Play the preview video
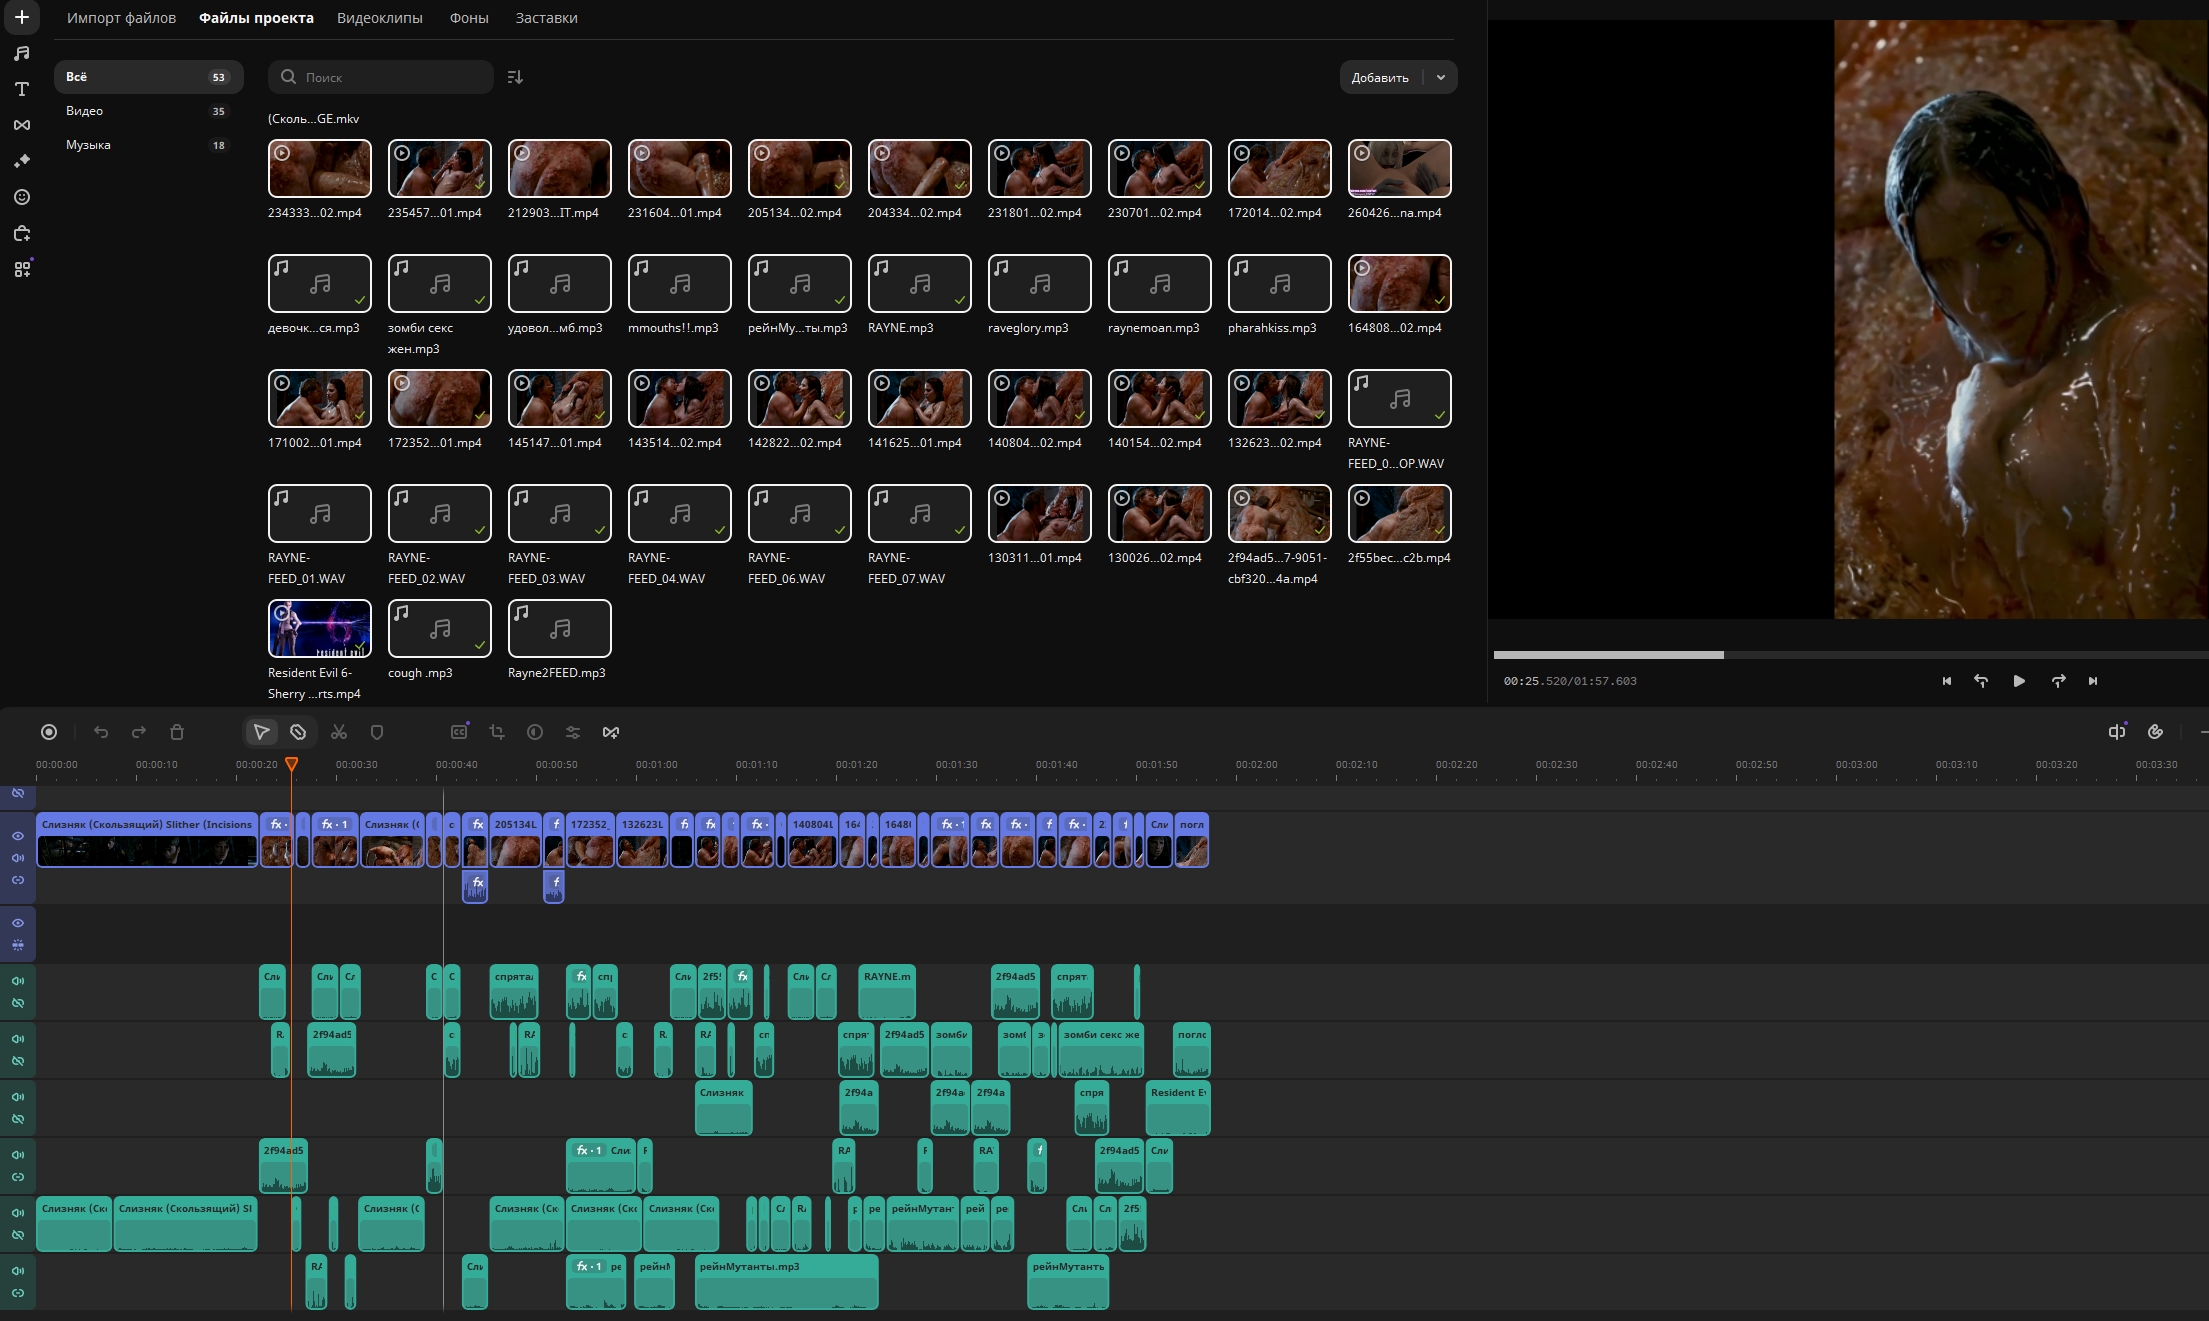Viewport: 2209px width, 1321px height. [x=2019, y=681]
